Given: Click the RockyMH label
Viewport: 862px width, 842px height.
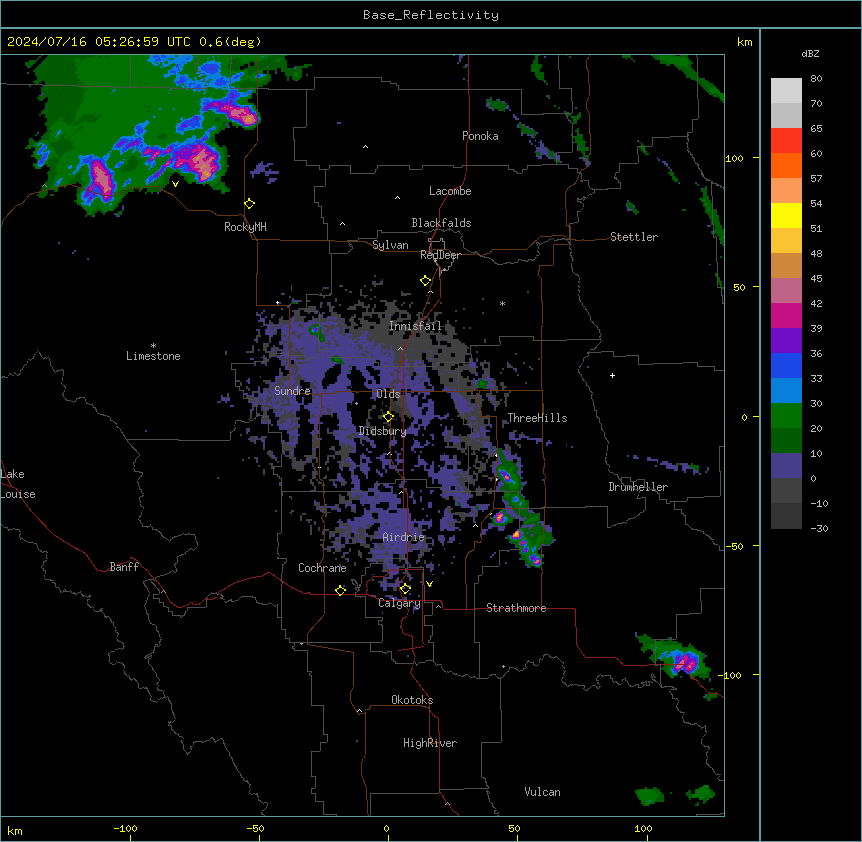Looking at the screenshot, I should (245, 227).
